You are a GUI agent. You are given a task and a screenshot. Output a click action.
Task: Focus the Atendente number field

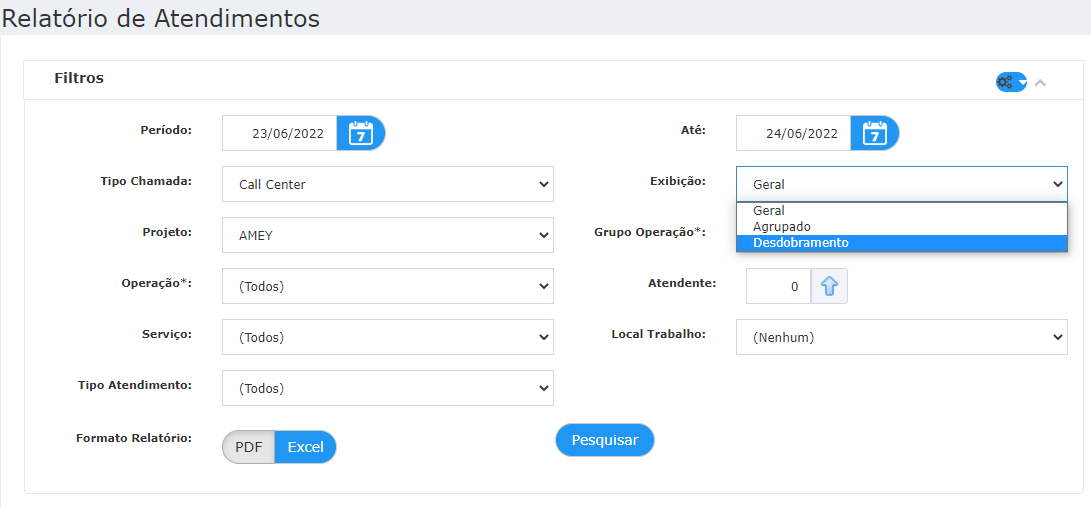click(x=779, y=286)
